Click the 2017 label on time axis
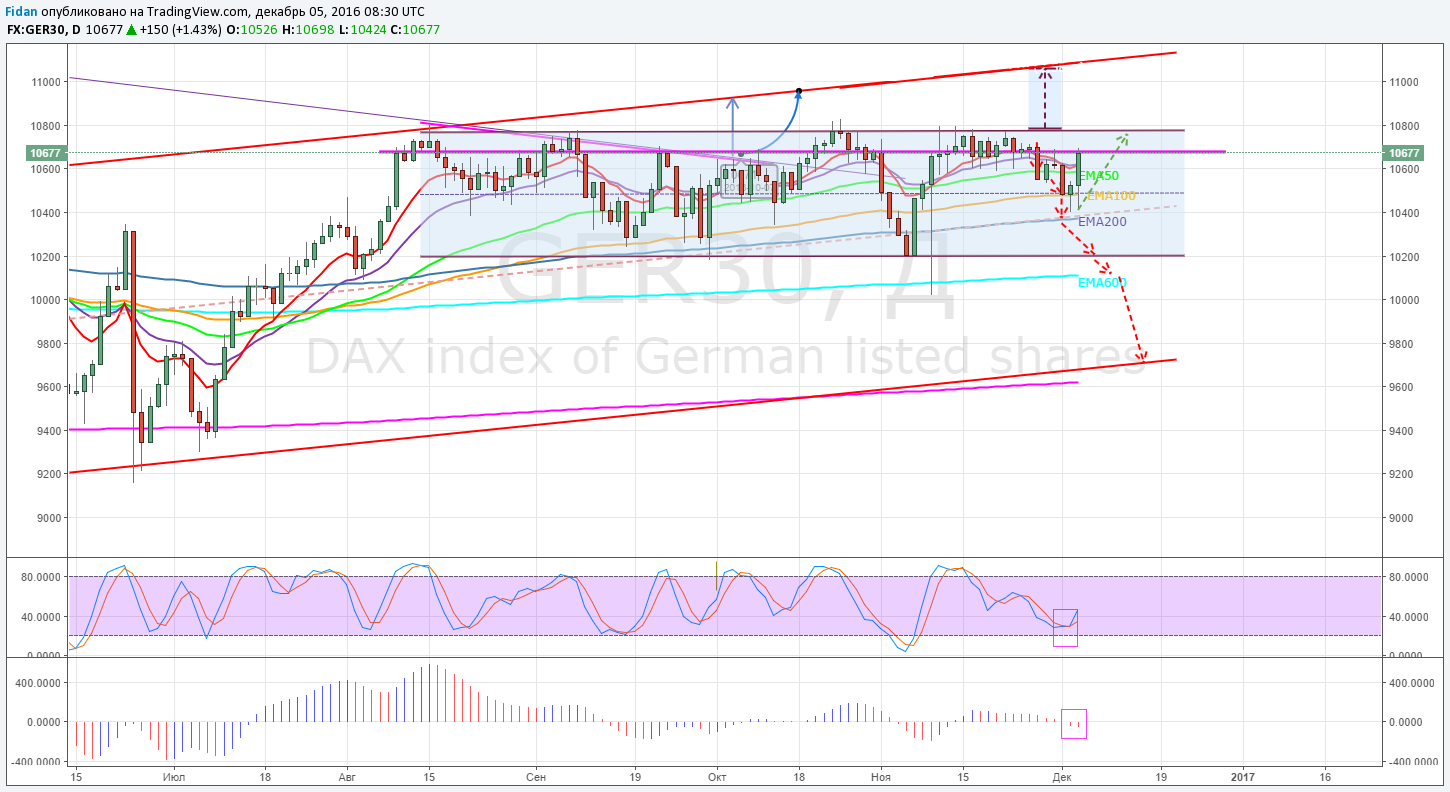The image size is (1450, 792). point(1243,776)
